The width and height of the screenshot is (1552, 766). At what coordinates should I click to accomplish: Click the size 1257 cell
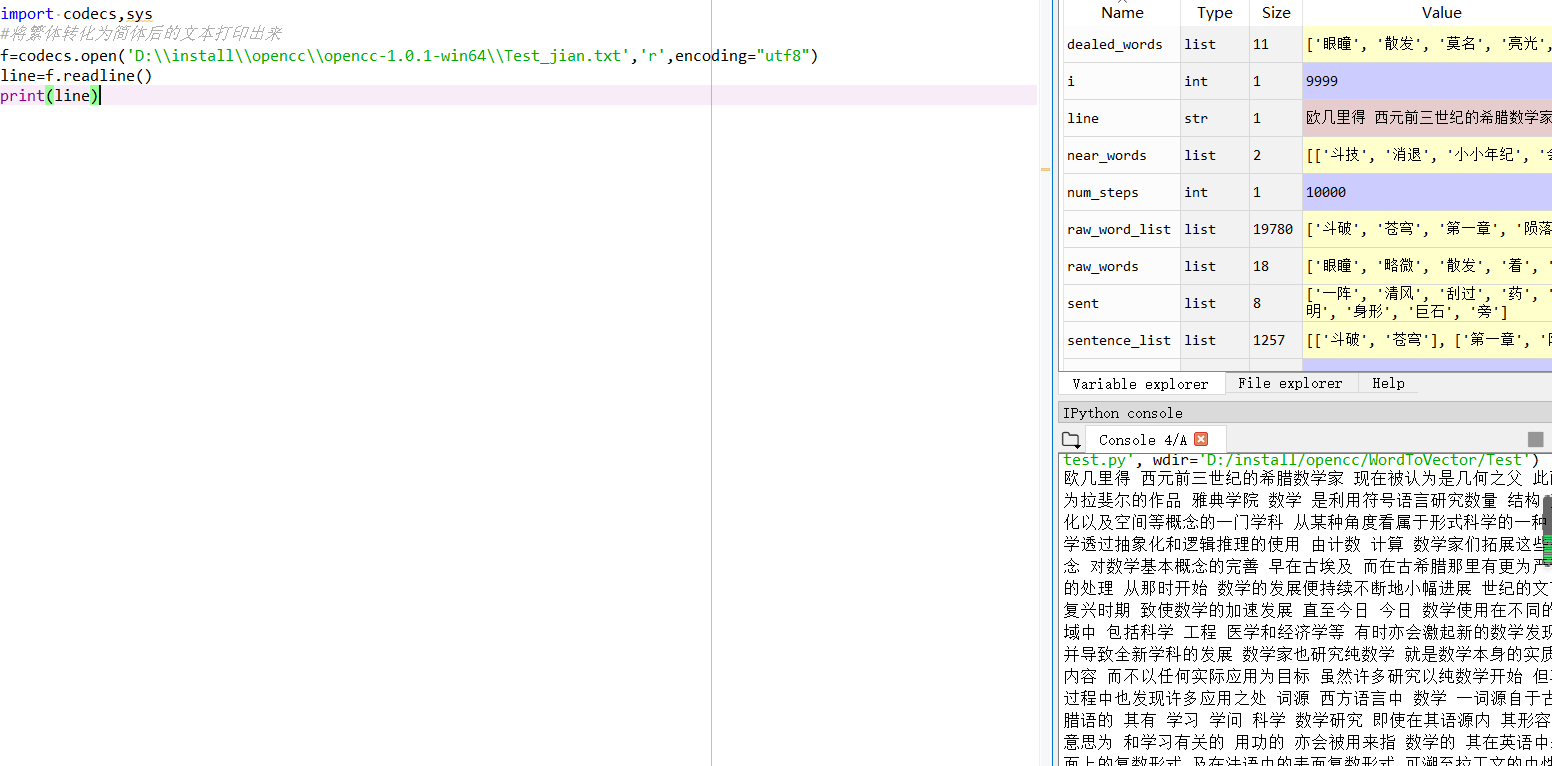(1275, 340)
